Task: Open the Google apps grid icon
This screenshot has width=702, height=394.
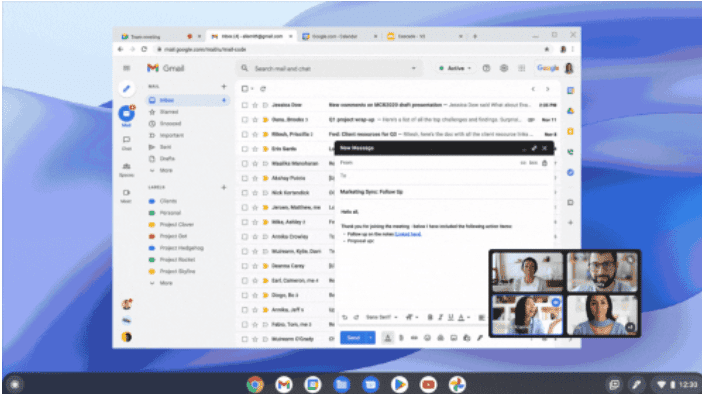Action: (x=522, y=68)
